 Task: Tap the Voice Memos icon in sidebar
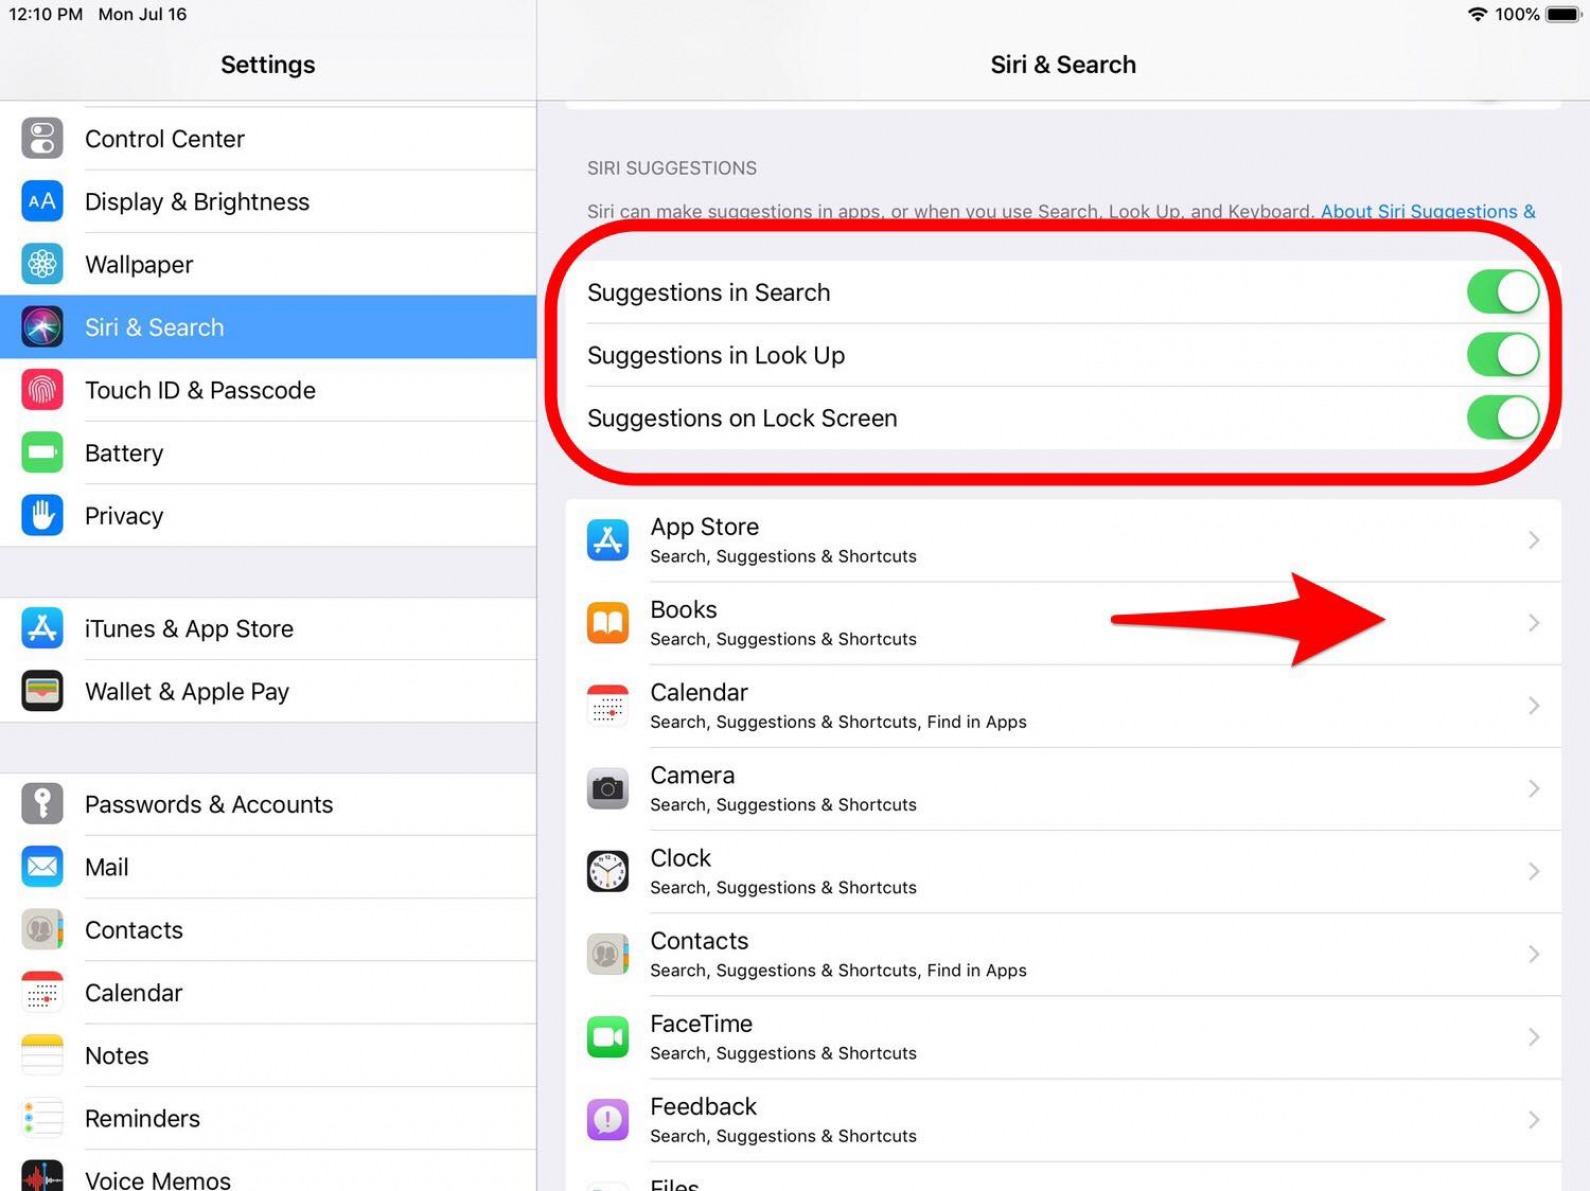tap(42, 1177)
